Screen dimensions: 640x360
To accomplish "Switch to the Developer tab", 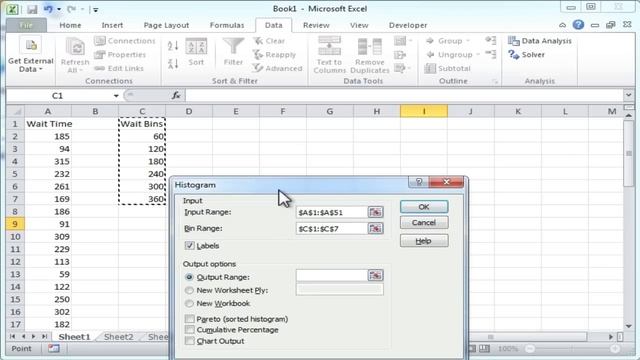I will 408,25.
